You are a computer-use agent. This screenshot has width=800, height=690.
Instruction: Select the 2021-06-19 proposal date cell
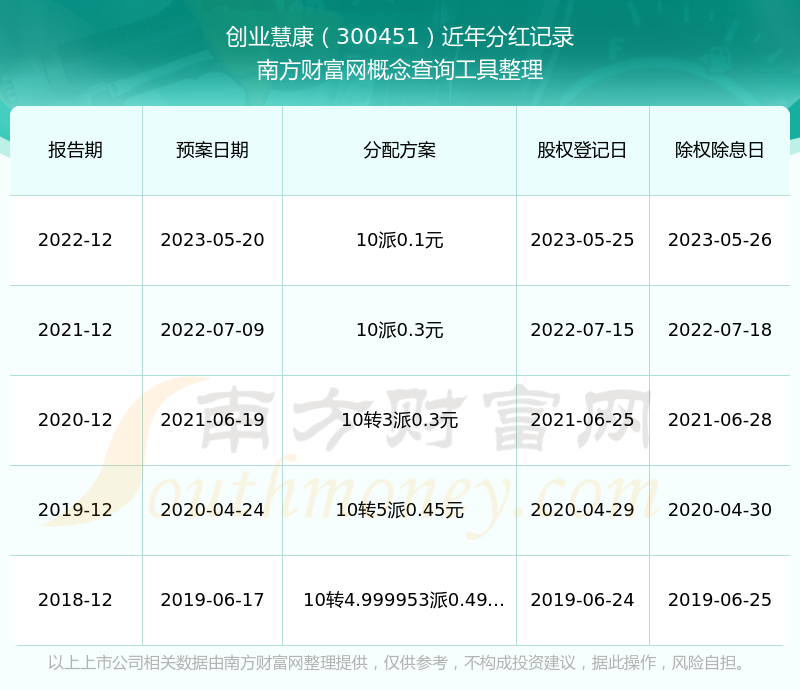point(212,420)
